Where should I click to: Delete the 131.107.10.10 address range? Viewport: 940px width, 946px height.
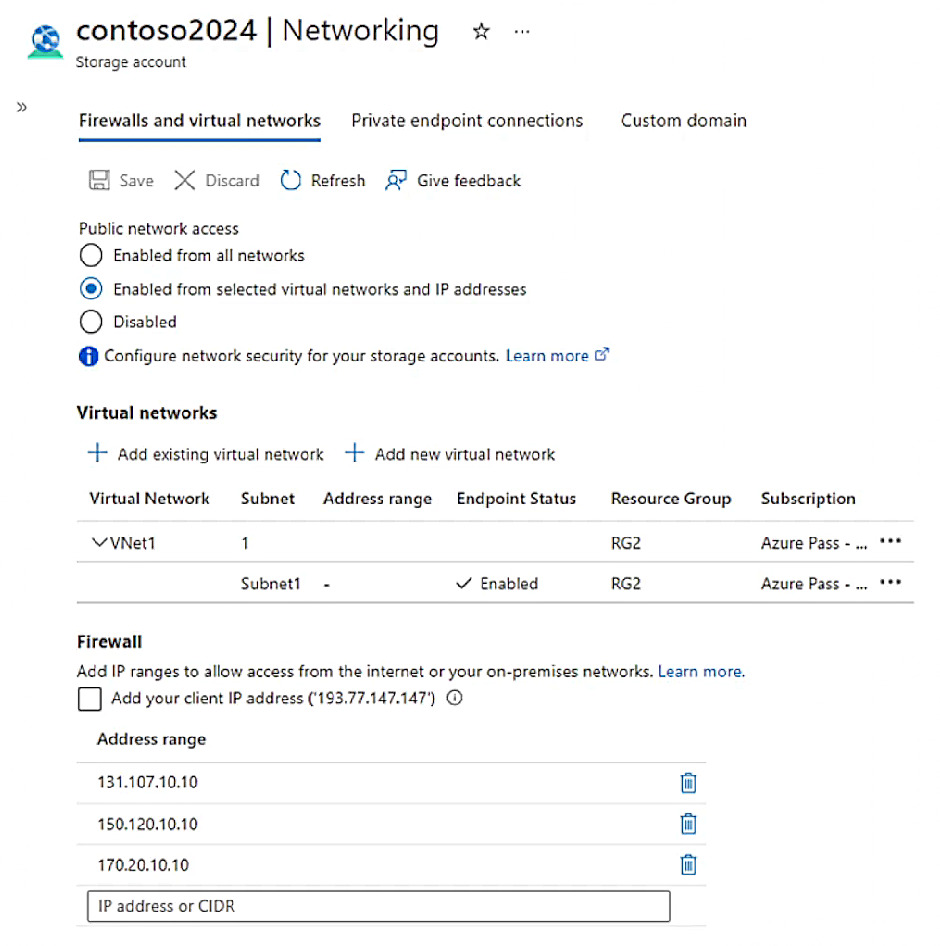[688, 783]
